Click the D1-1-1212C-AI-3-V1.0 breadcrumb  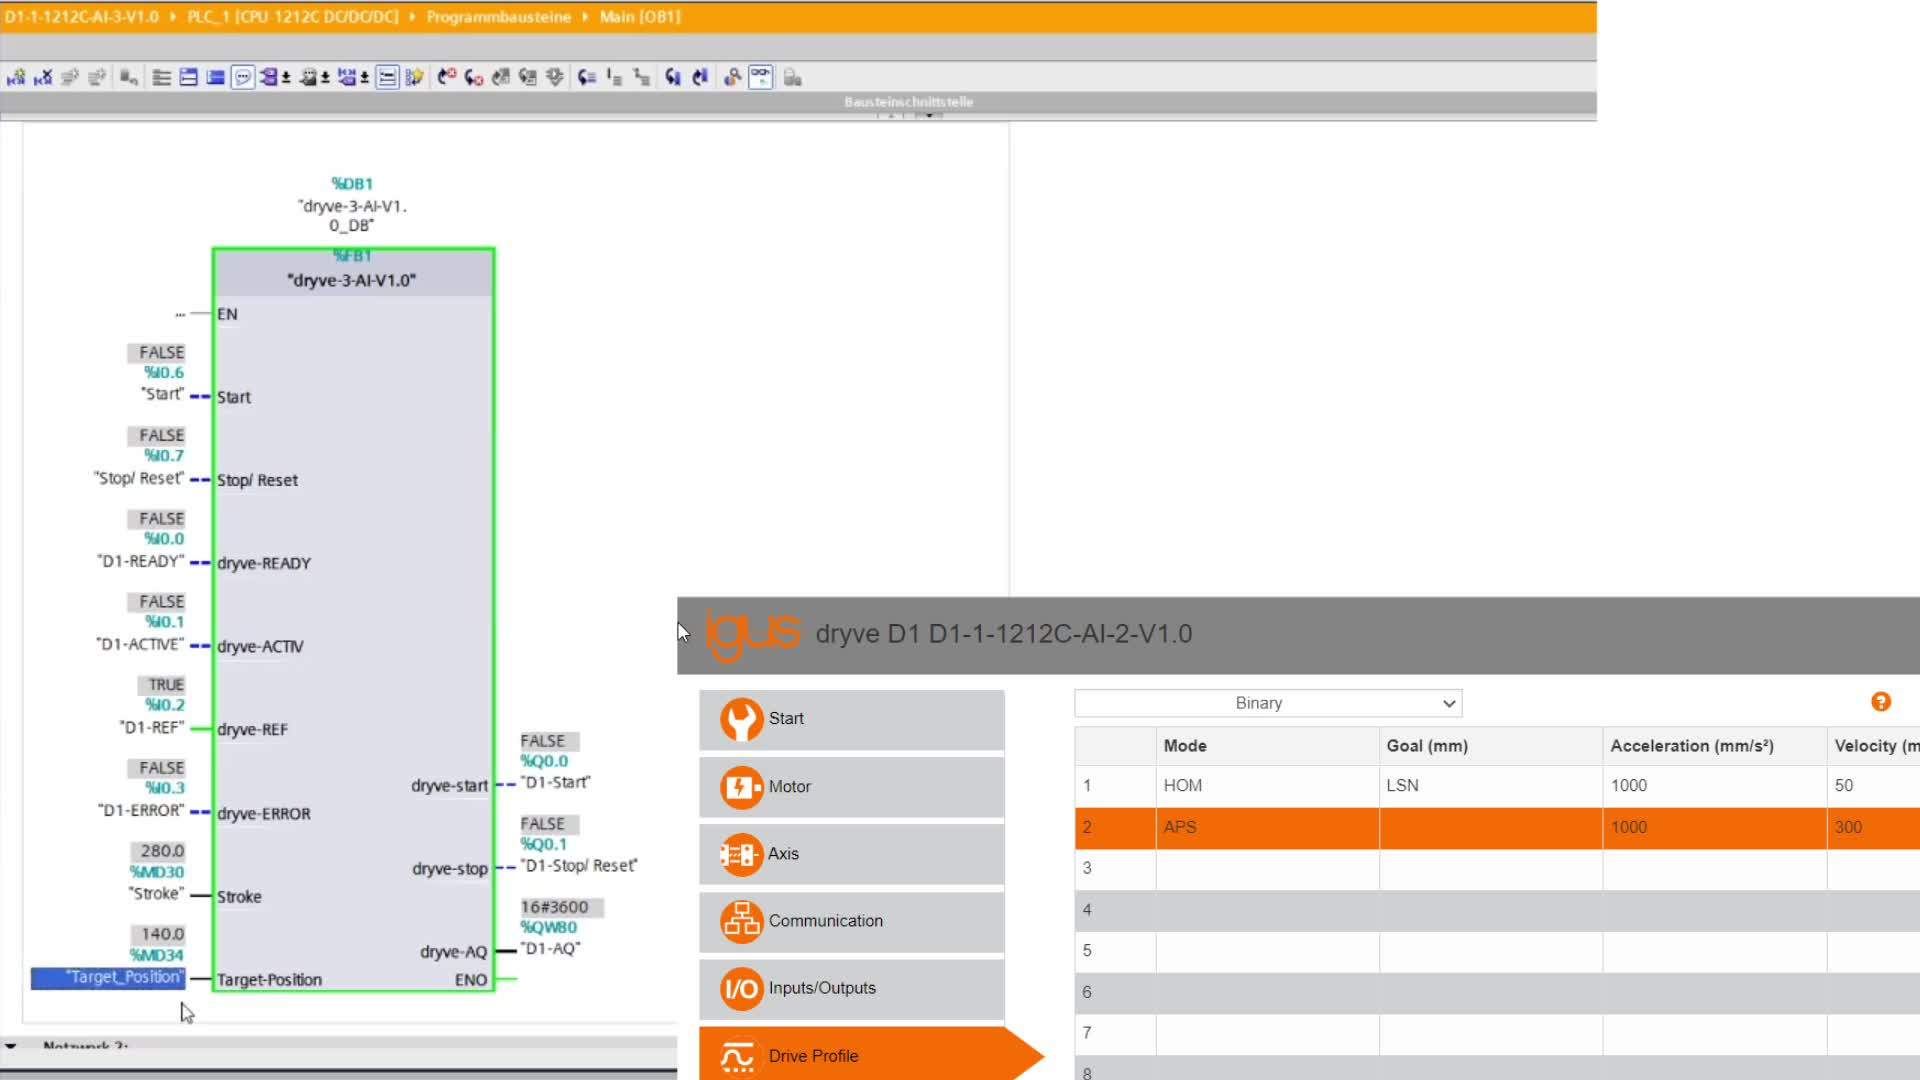point(82,17)
